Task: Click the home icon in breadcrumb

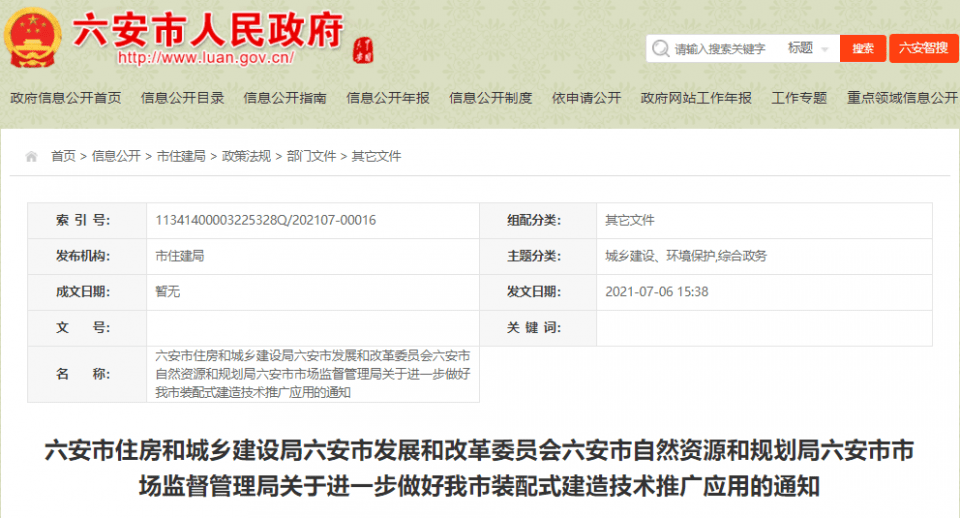Action: (31, 157)
